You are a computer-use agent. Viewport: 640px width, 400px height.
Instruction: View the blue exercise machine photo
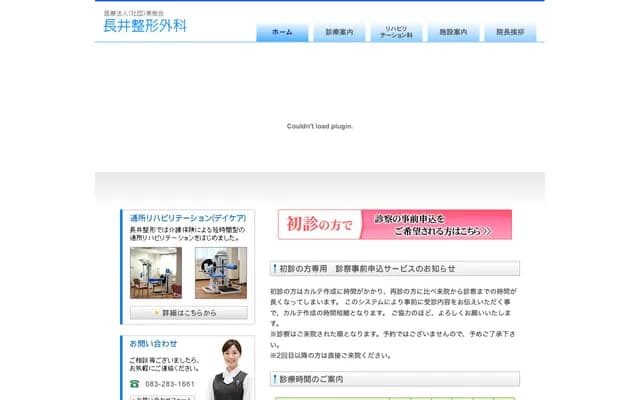221,273
